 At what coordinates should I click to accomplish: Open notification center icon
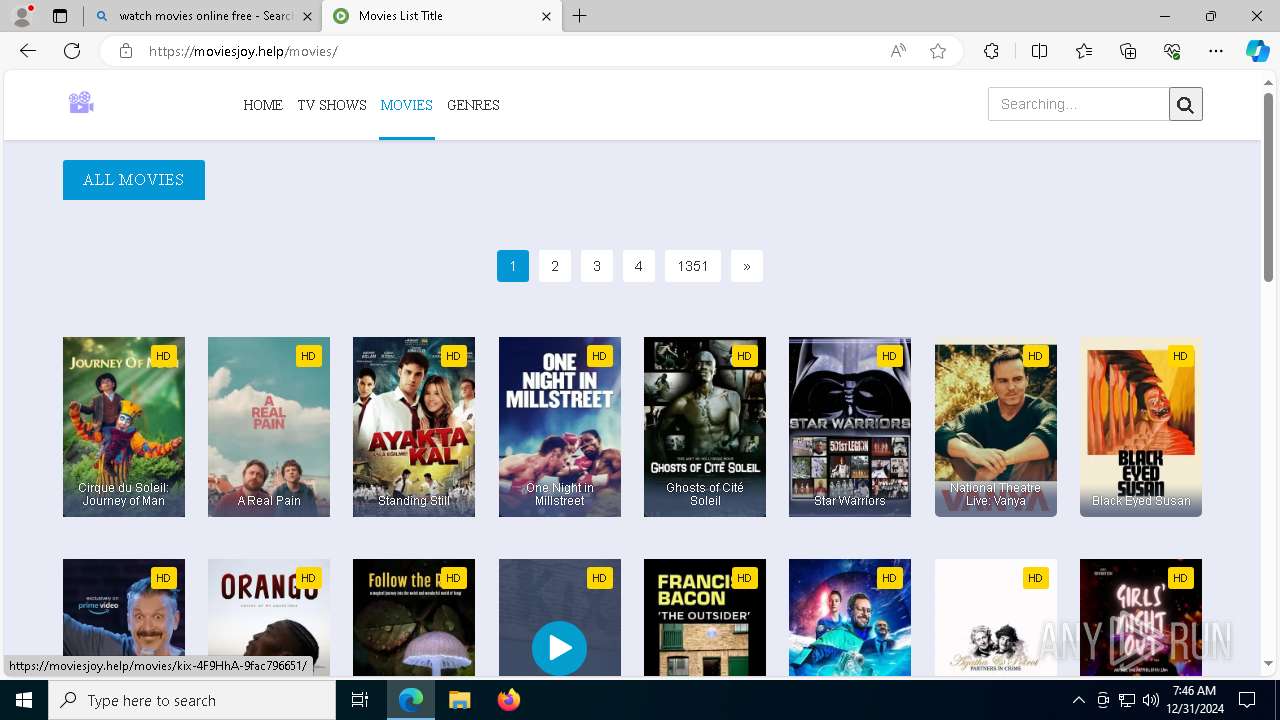click(x=1247, y=700)
